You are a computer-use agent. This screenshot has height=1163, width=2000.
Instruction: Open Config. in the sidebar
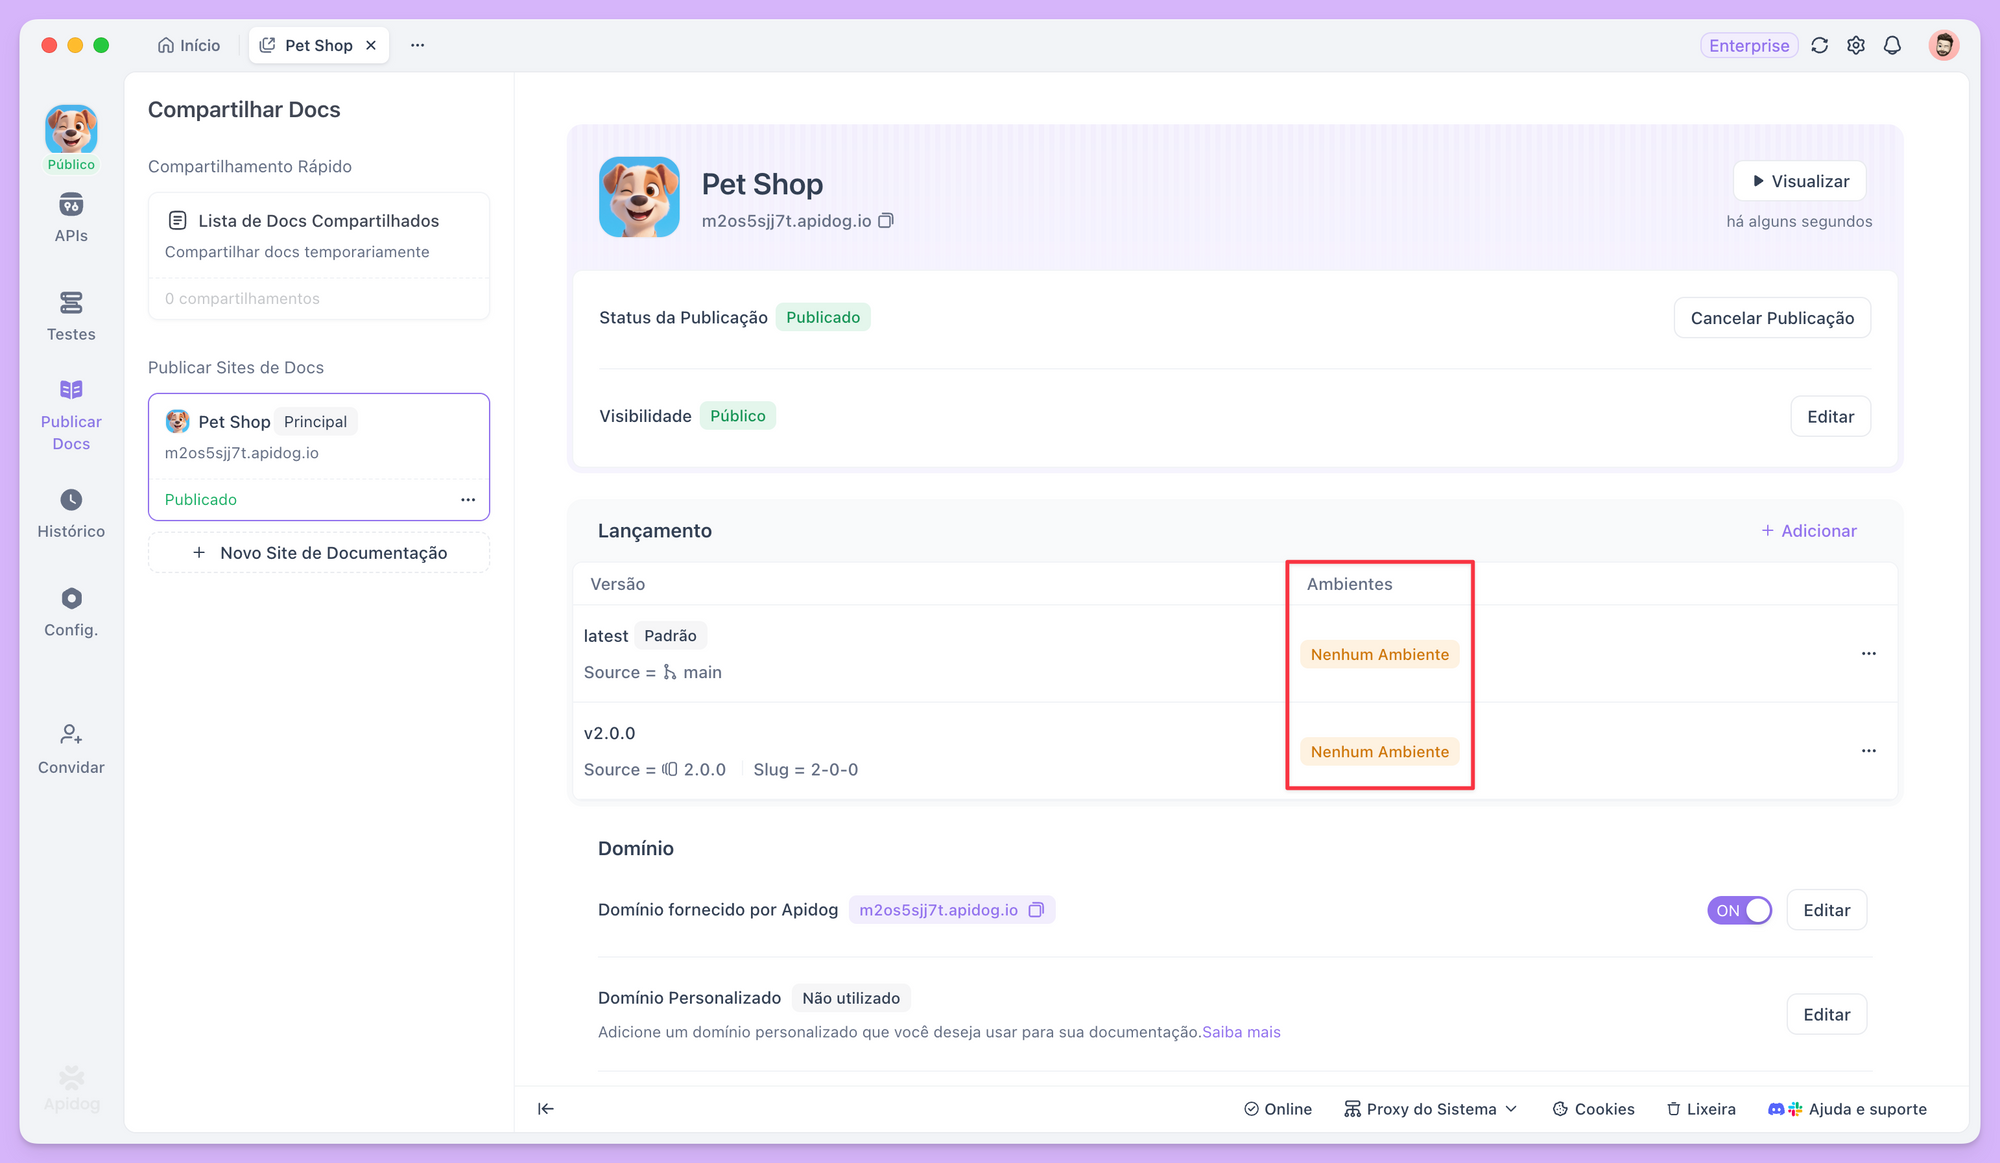pyautogui.click(x=71, y=613)
